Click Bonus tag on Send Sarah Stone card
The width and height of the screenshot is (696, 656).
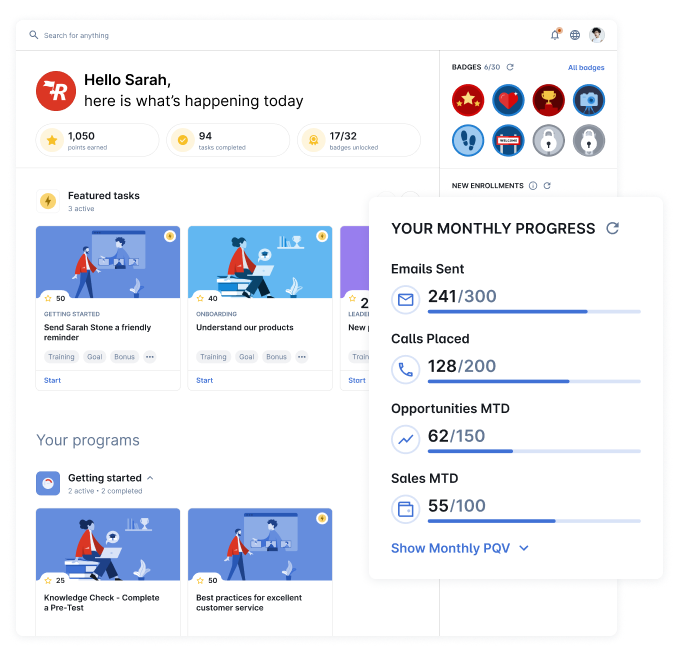point(124,357)
